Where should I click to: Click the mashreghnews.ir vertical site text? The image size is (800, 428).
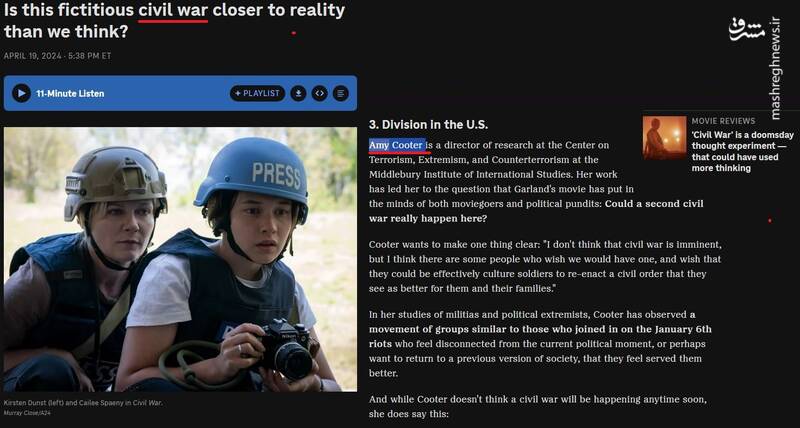click(776, 69)
